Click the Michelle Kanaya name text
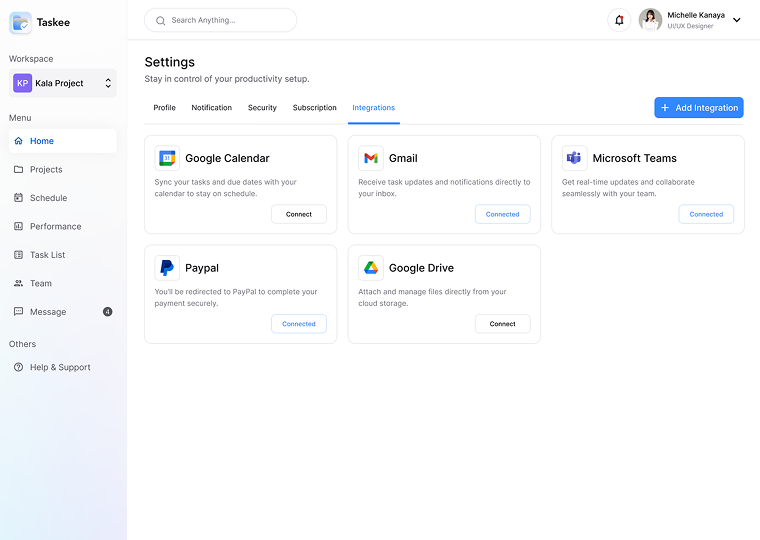Viewport: 760px width, 540px height. (696, 15)
